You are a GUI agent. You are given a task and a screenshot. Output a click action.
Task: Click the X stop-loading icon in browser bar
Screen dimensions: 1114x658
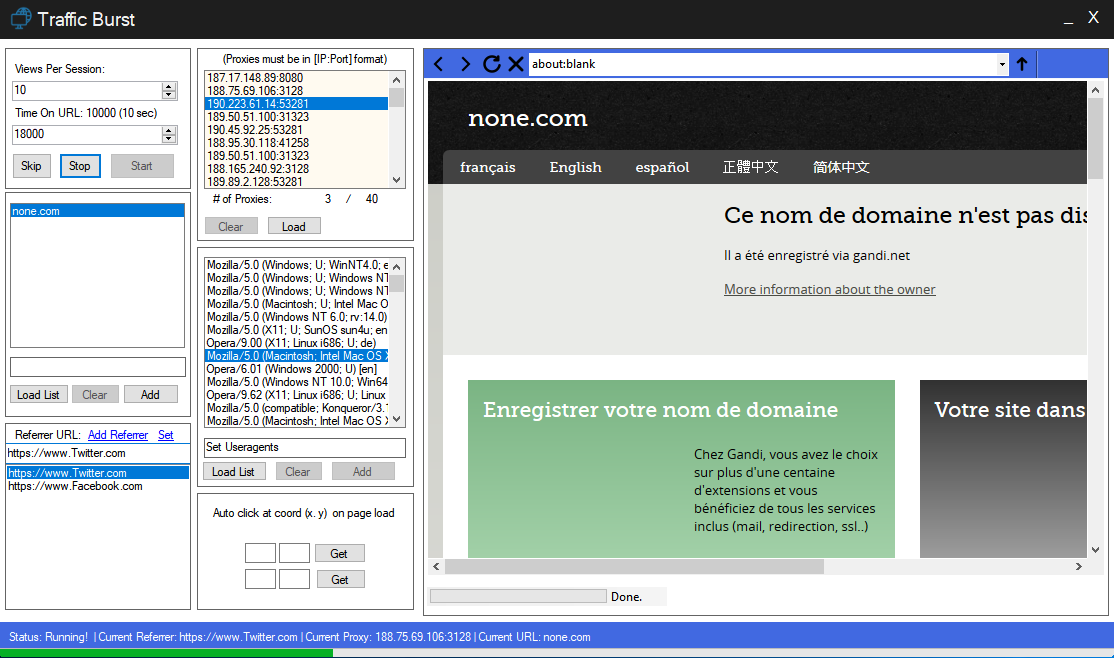coord(516,64)
